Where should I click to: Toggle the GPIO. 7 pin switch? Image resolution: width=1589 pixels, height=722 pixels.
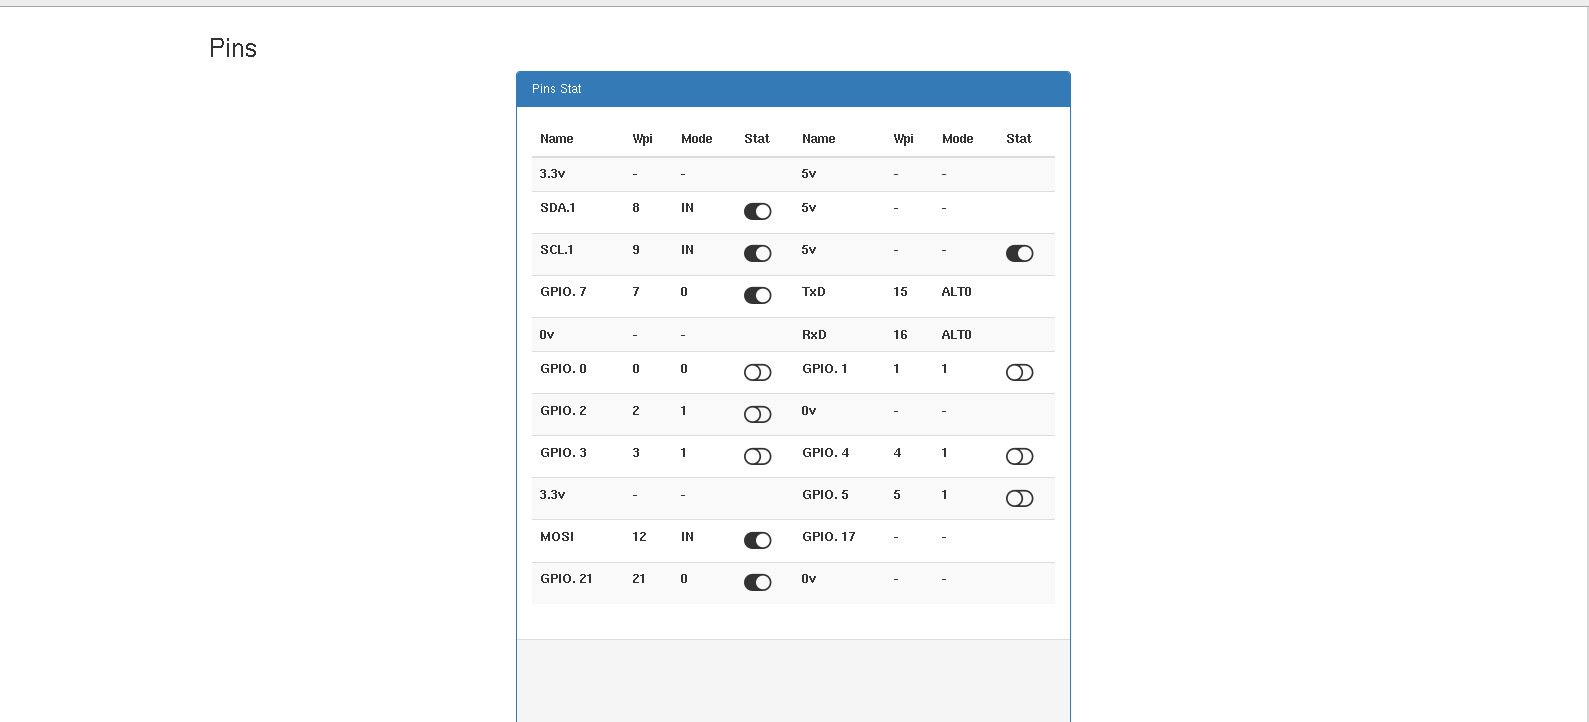(x=757, y=295)
